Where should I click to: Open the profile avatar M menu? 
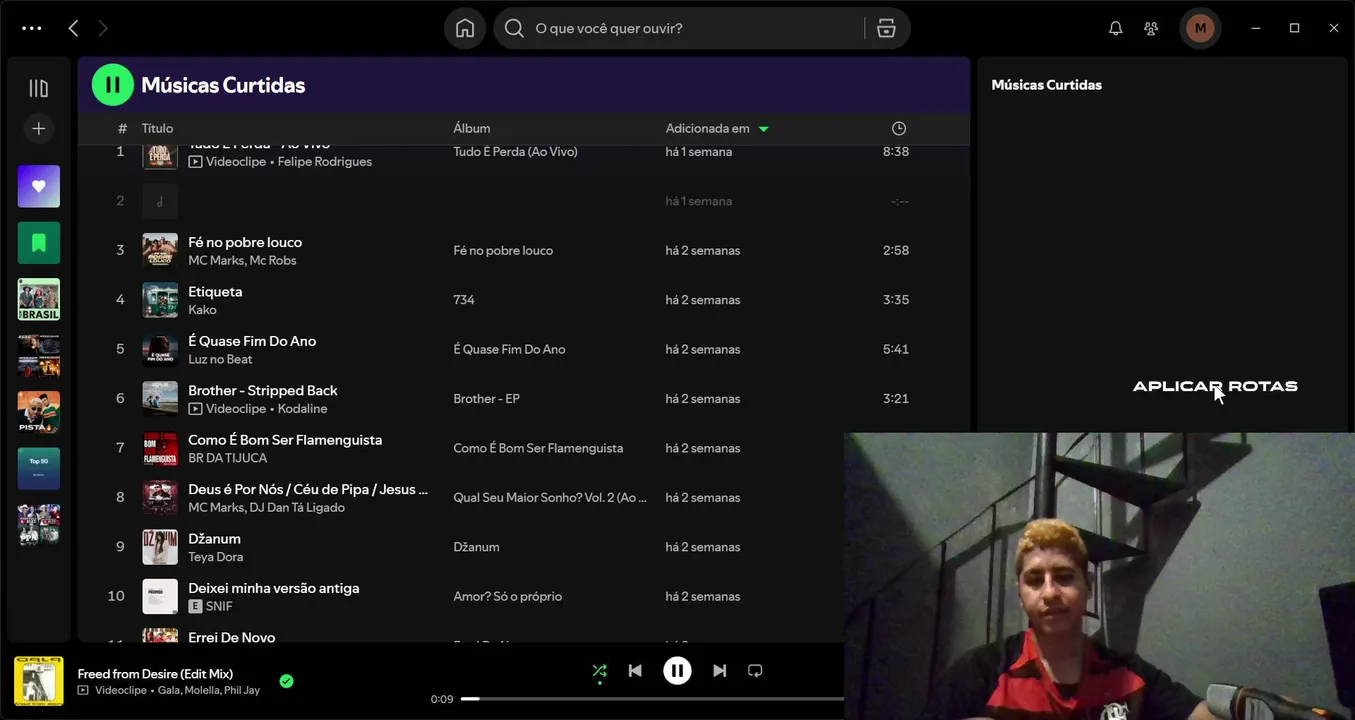coord(1200,28)
